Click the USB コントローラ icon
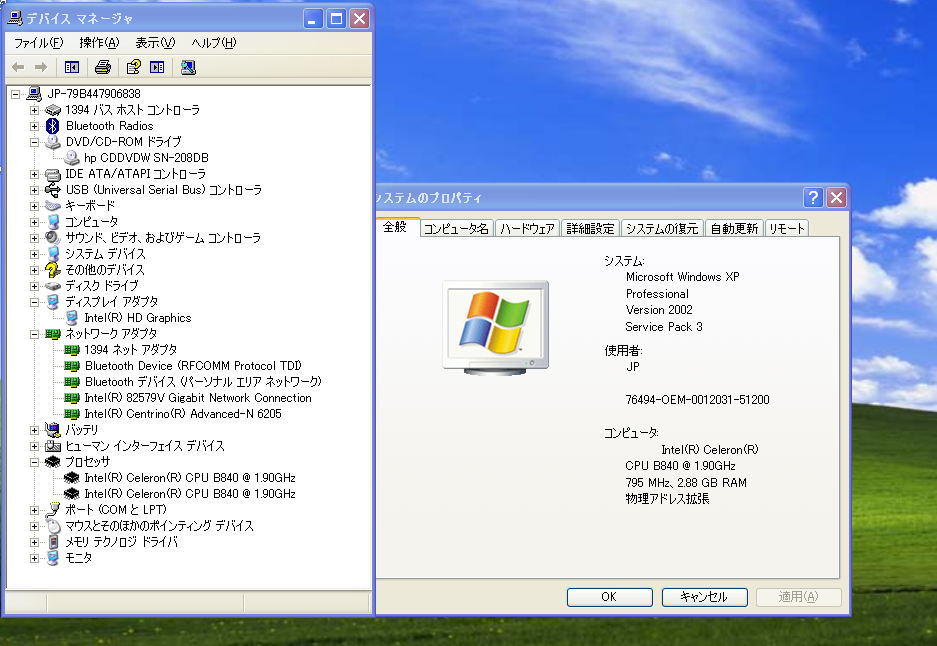Viewport: 937px width, 646px height. (53, 190)
